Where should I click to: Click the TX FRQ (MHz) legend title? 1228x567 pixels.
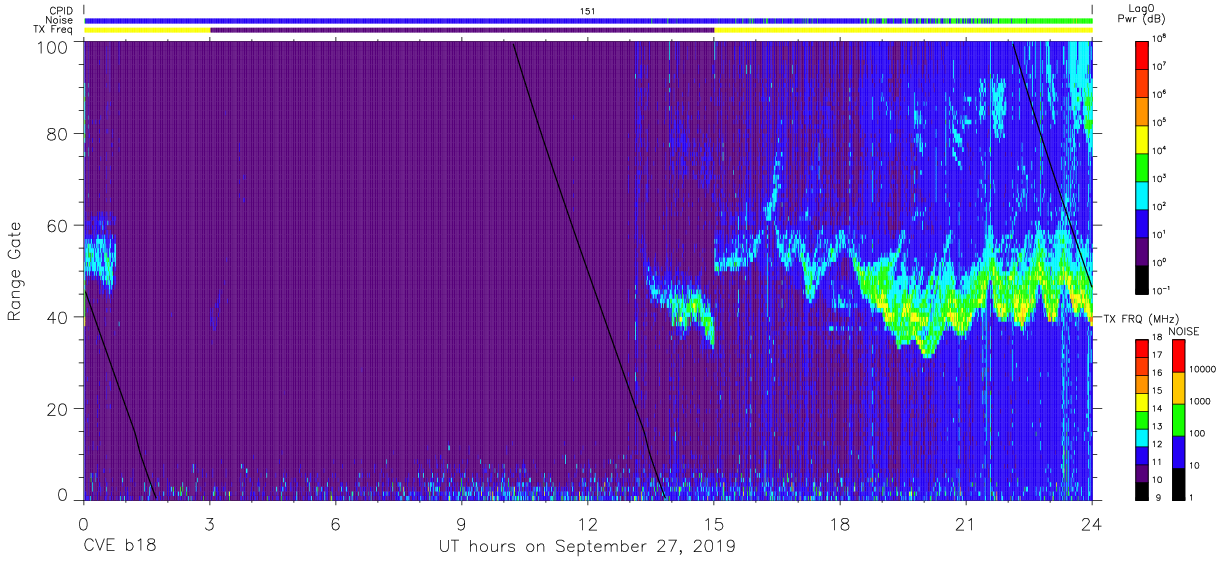(1140, 319)
